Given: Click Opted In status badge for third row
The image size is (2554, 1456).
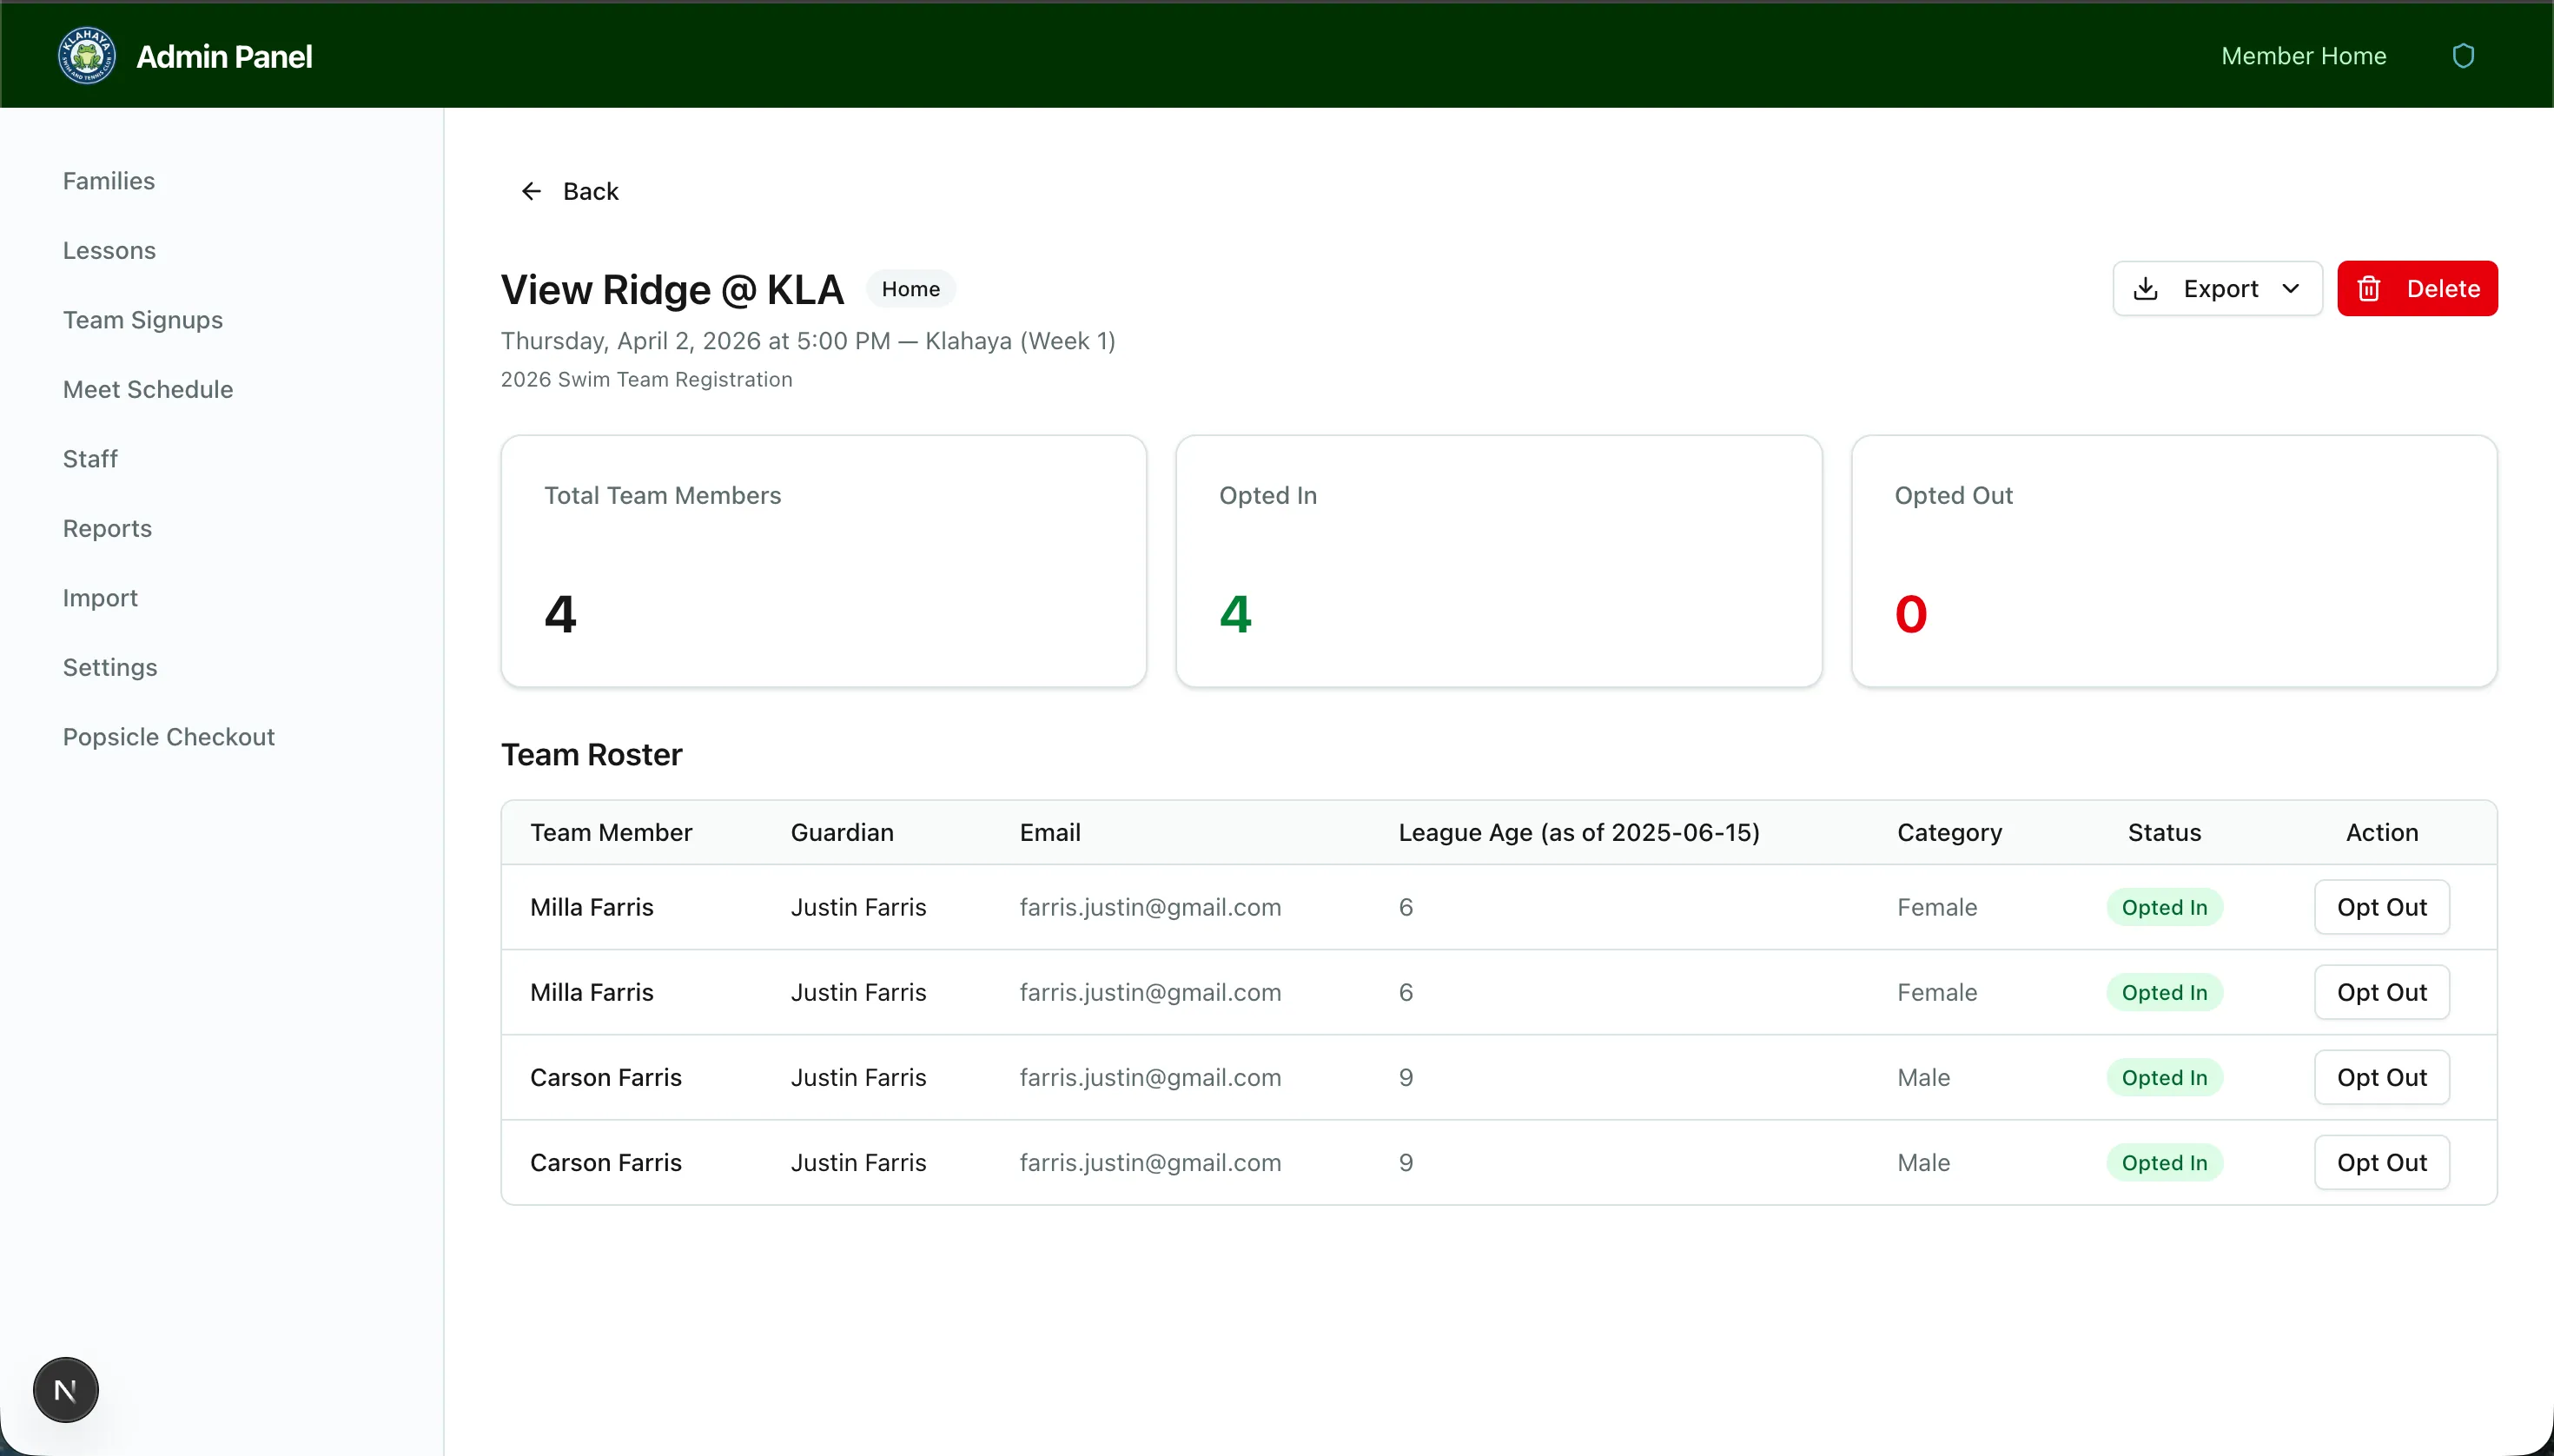Looking at the screenshot, I should pos(2164,1077).
